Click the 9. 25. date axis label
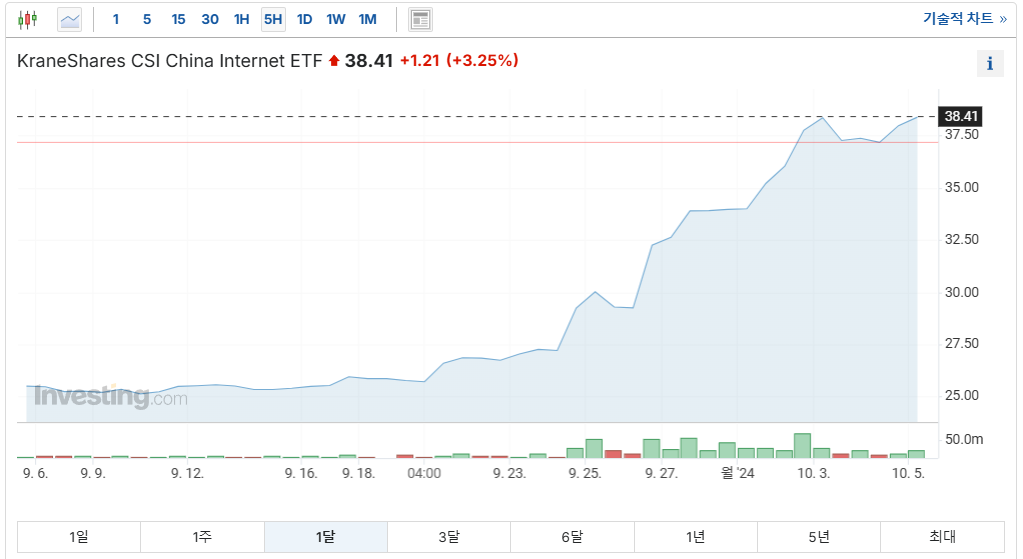The height and width of the screenshot is (559, 1023). (x=585, y=474)
